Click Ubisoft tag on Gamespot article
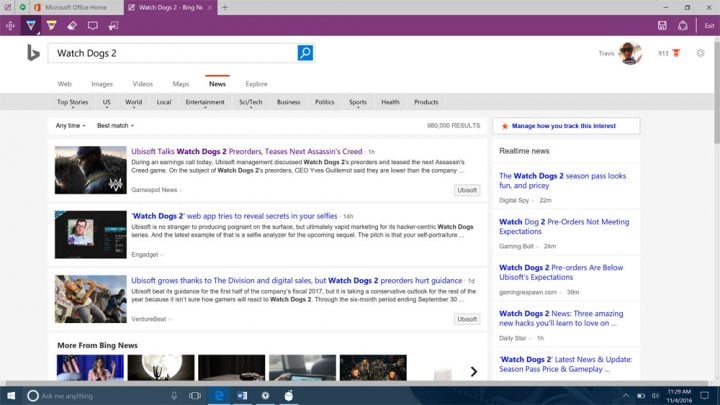The image size is (720, 405). tap(467, 190)
